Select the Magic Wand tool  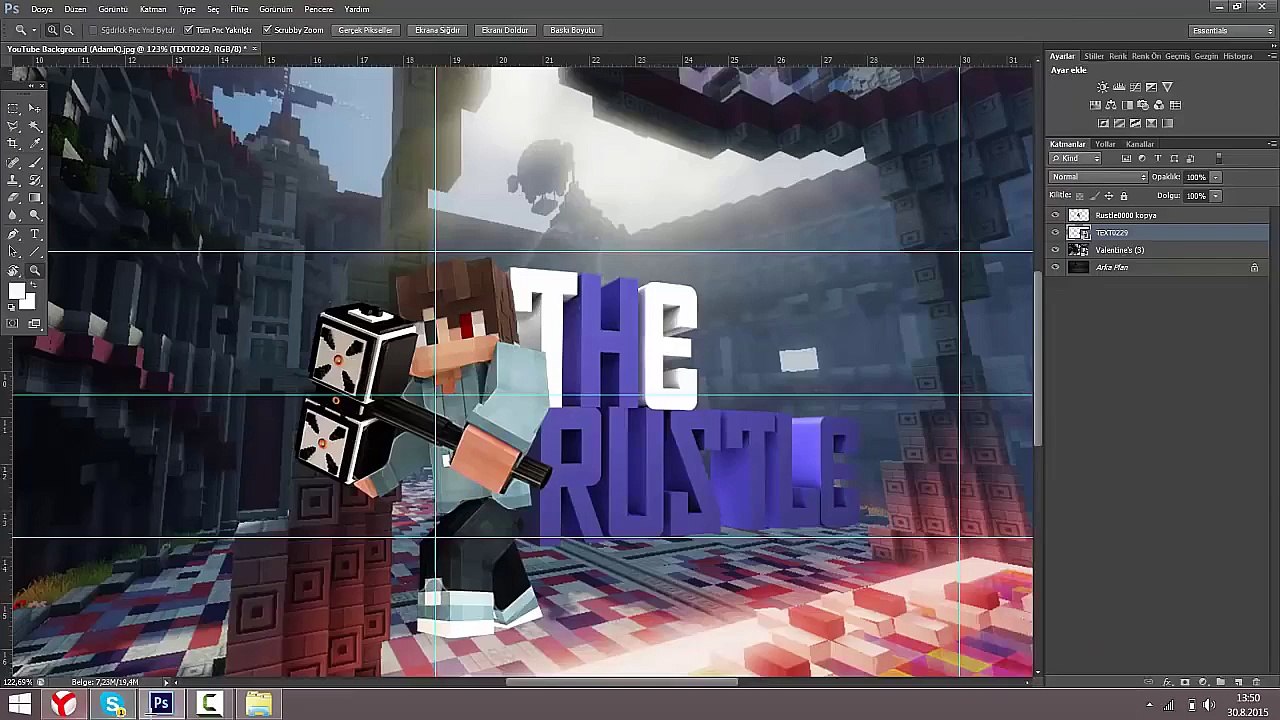(35, 126)
